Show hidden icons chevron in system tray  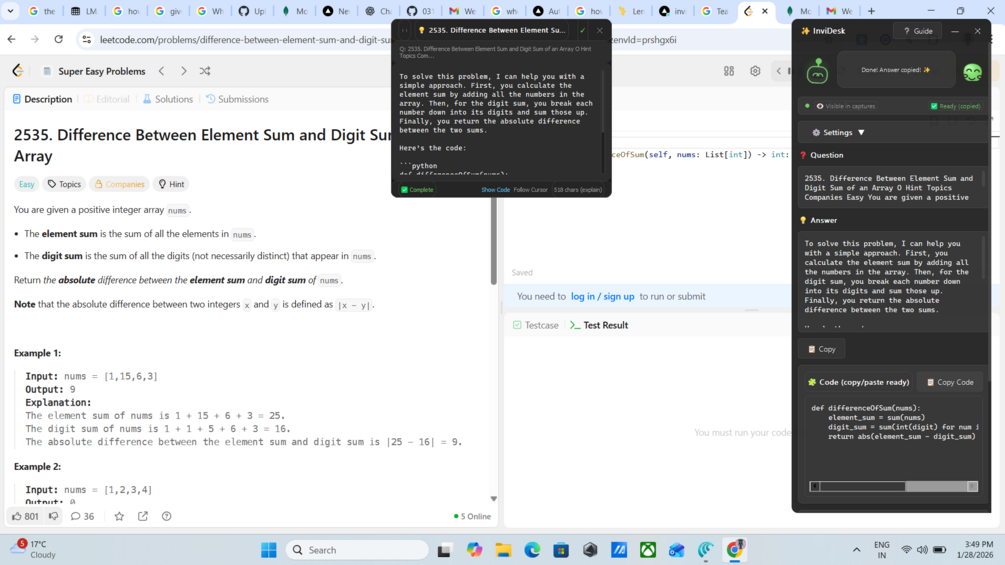[x=856, y=550]
